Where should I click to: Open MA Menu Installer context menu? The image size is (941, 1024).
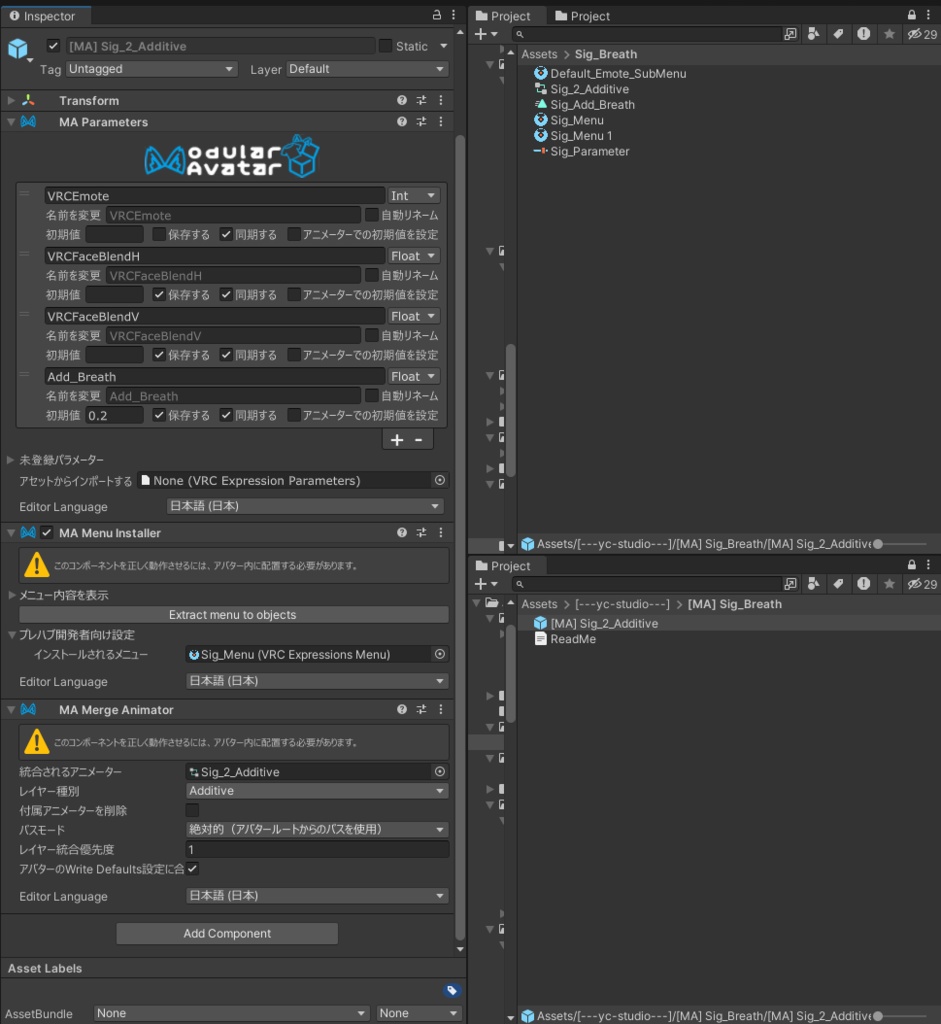click(x=441, y=532)
